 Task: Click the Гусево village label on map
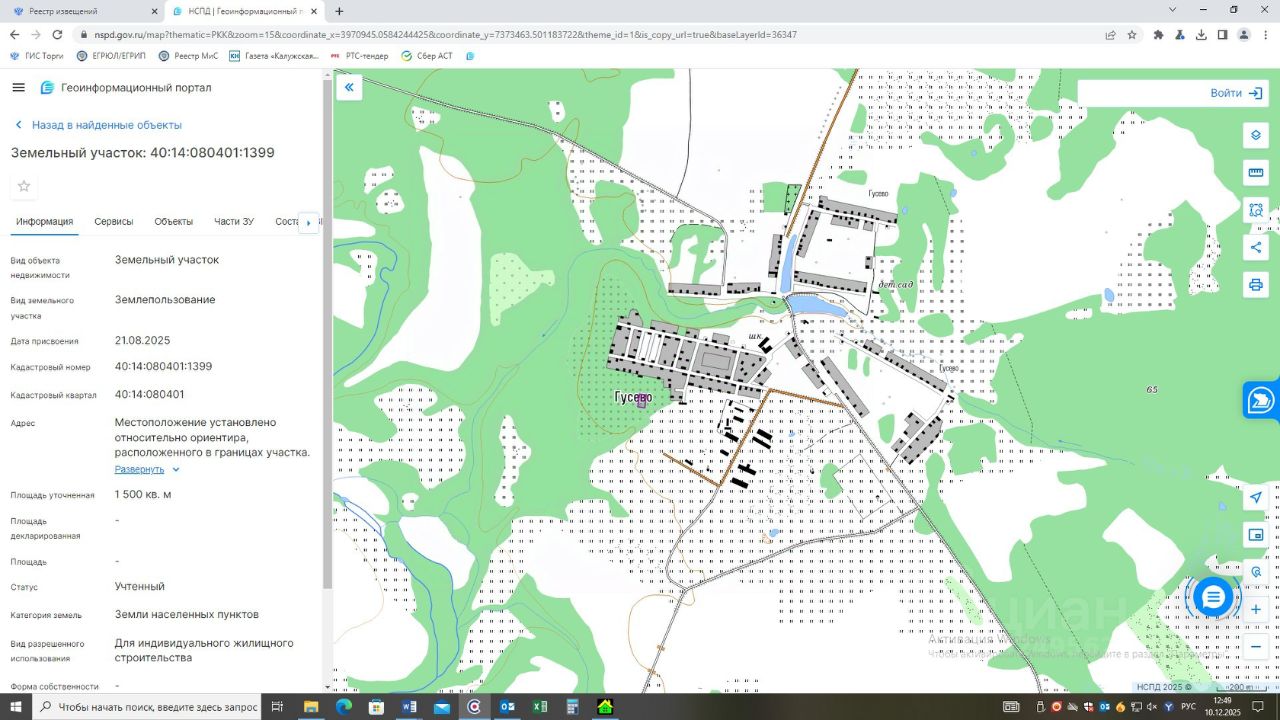(x=633, y=397)
